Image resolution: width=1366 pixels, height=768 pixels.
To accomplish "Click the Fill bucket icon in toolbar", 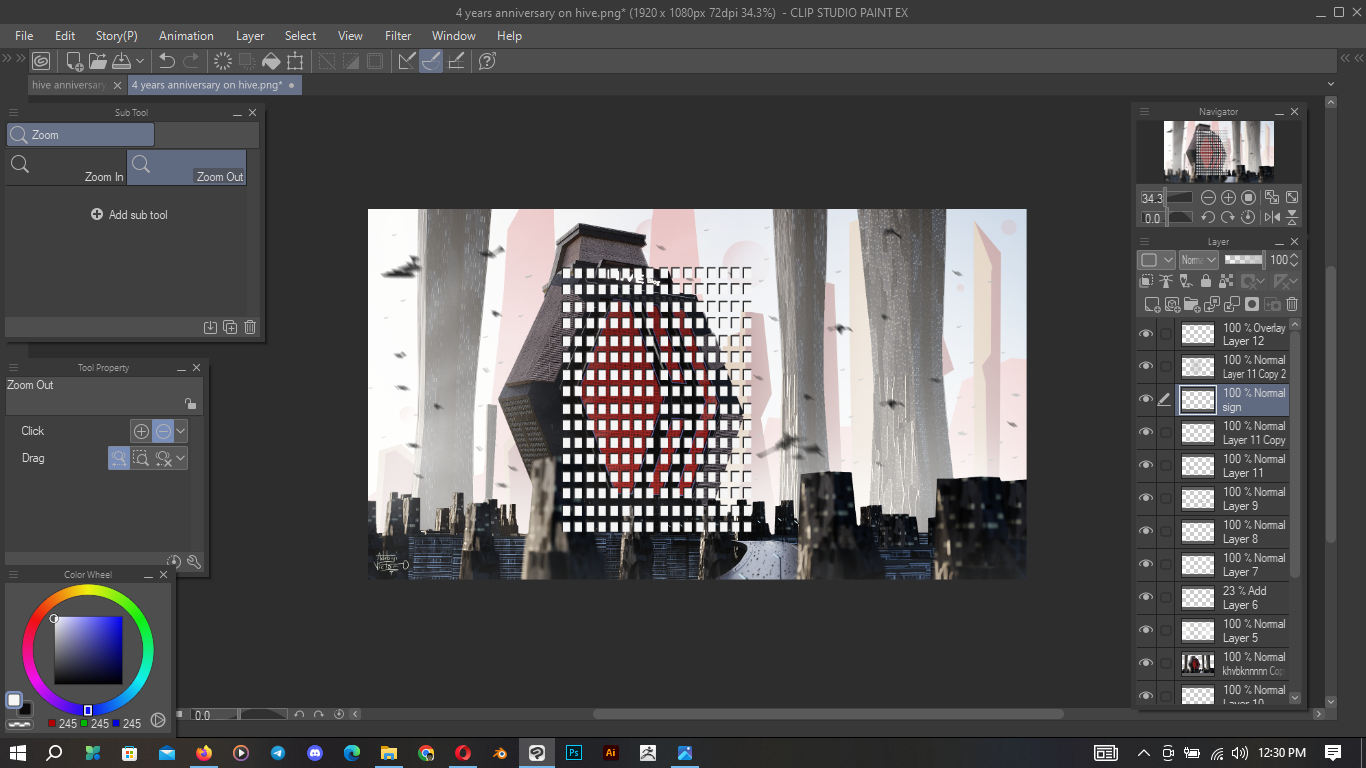I will (271, 61).
